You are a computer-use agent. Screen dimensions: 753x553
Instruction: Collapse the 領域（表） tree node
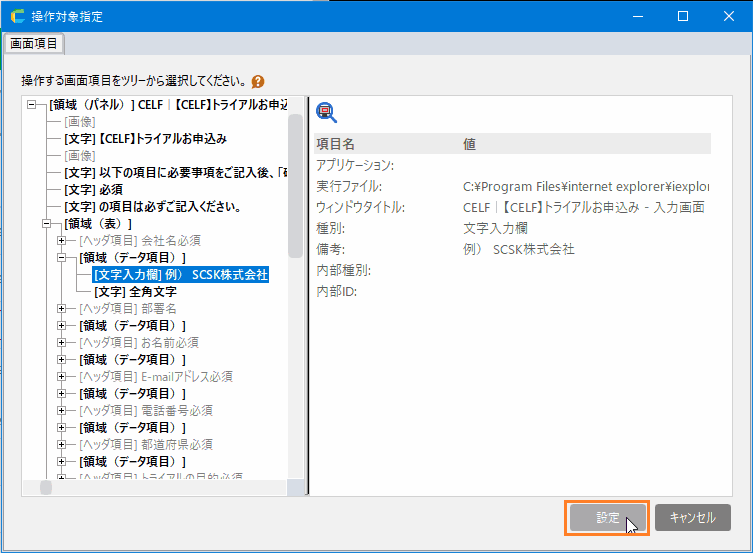click(x=46, y=224)
